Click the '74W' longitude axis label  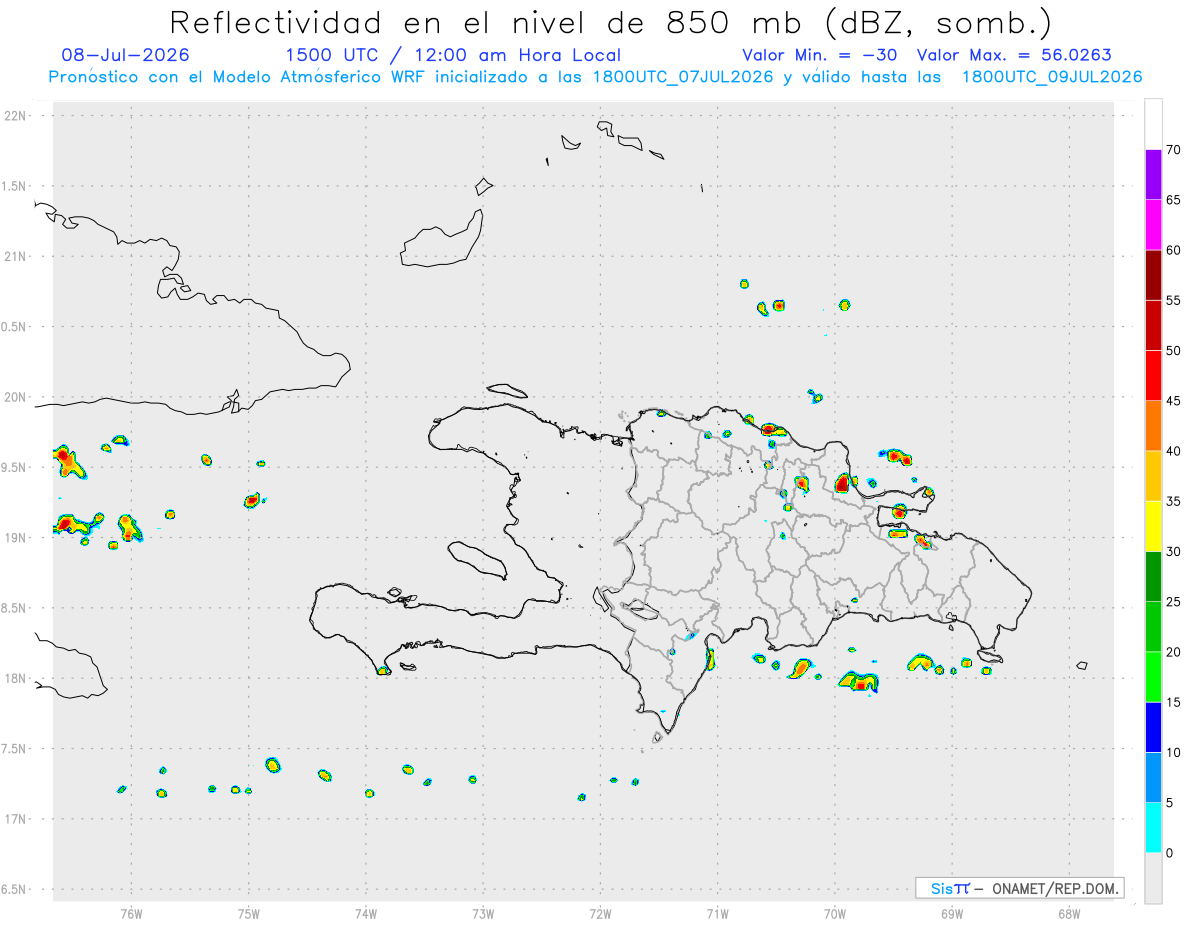tap(366, 913)
